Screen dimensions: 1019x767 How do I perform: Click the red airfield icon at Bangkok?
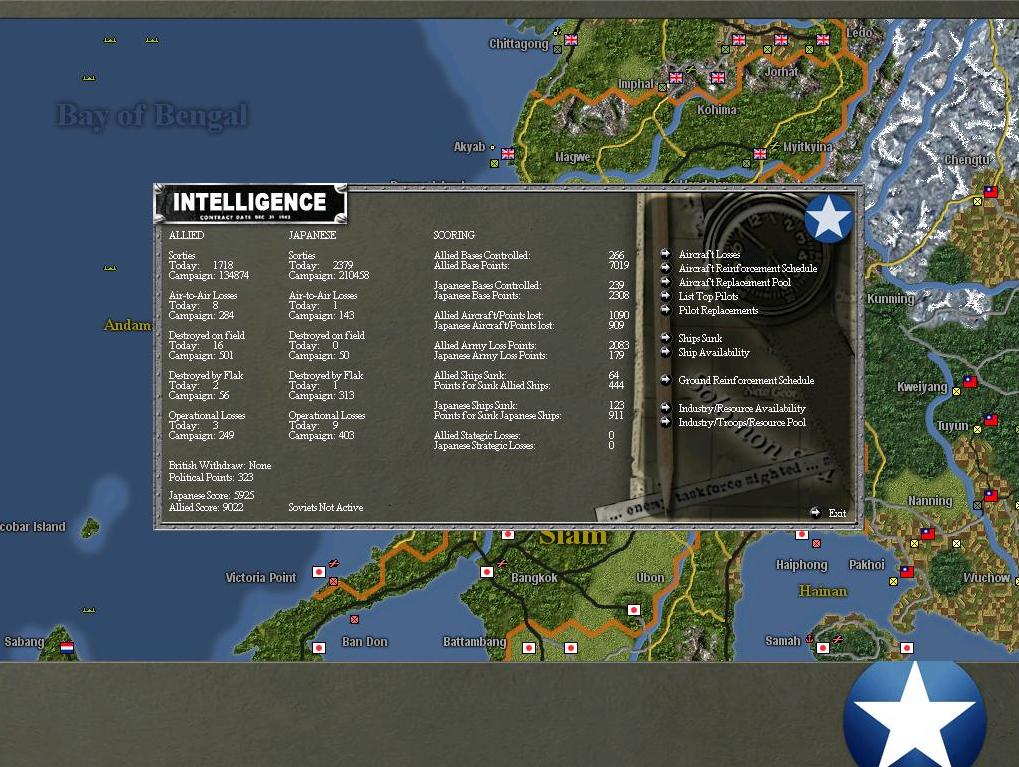502,563
